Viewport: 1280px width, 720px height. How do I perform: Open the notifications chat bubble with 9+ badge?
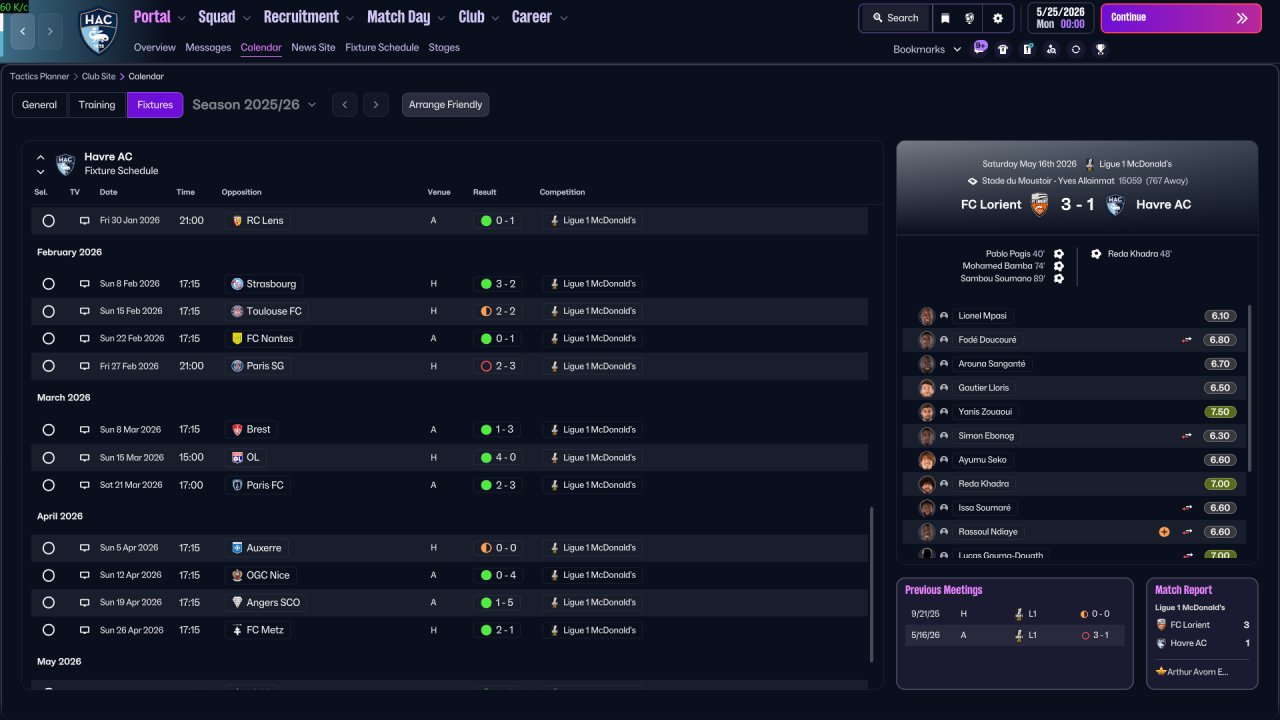coord(979,48)
